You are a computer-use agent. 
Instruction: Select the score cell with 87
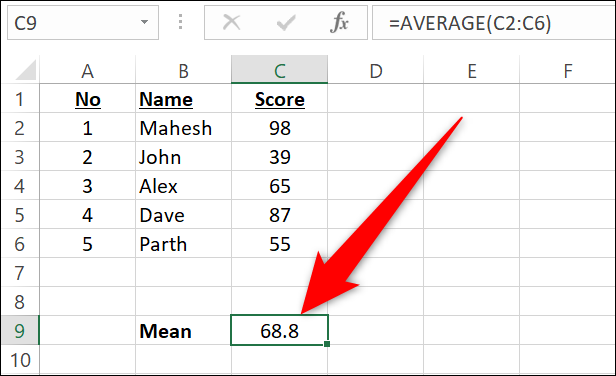click(279, 215)
